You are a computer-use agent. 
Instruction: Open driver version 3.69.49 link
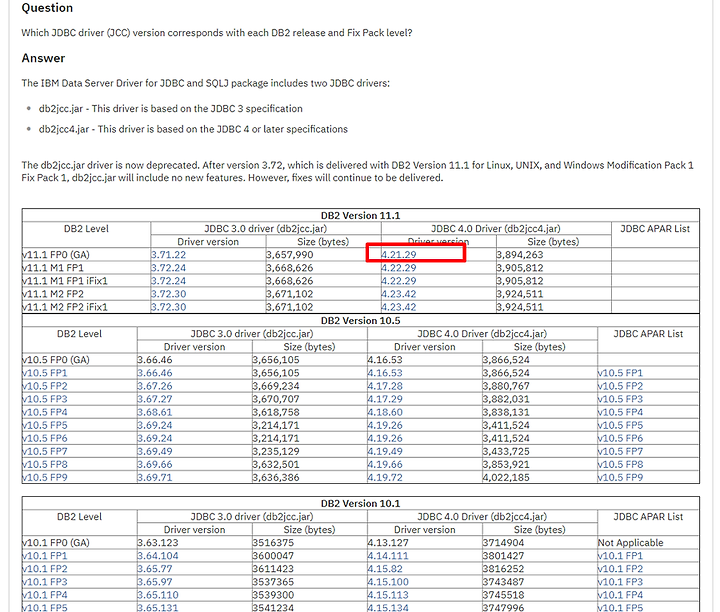pyautogui.click(x=155, y=451)
